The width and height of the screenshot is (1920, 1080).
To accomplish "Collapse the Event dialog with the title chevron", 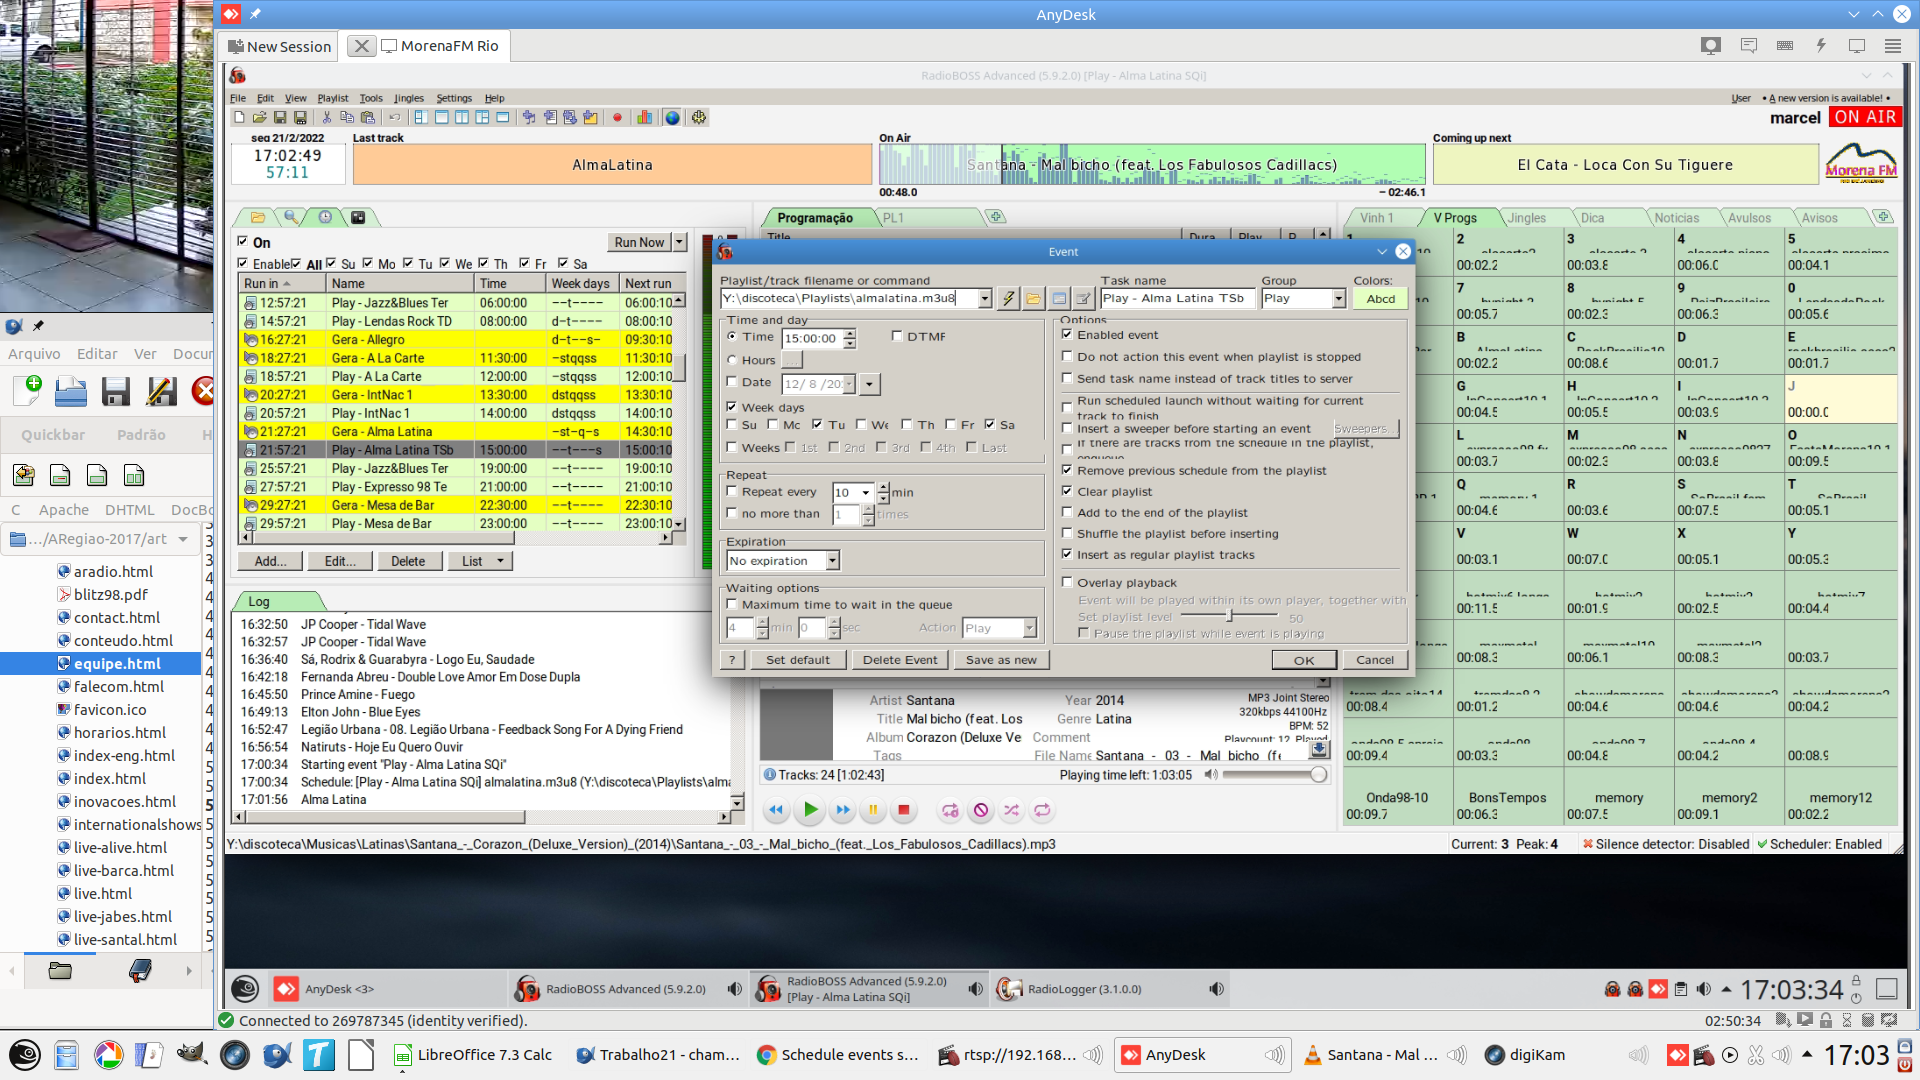I will [x=1382, y=252].
